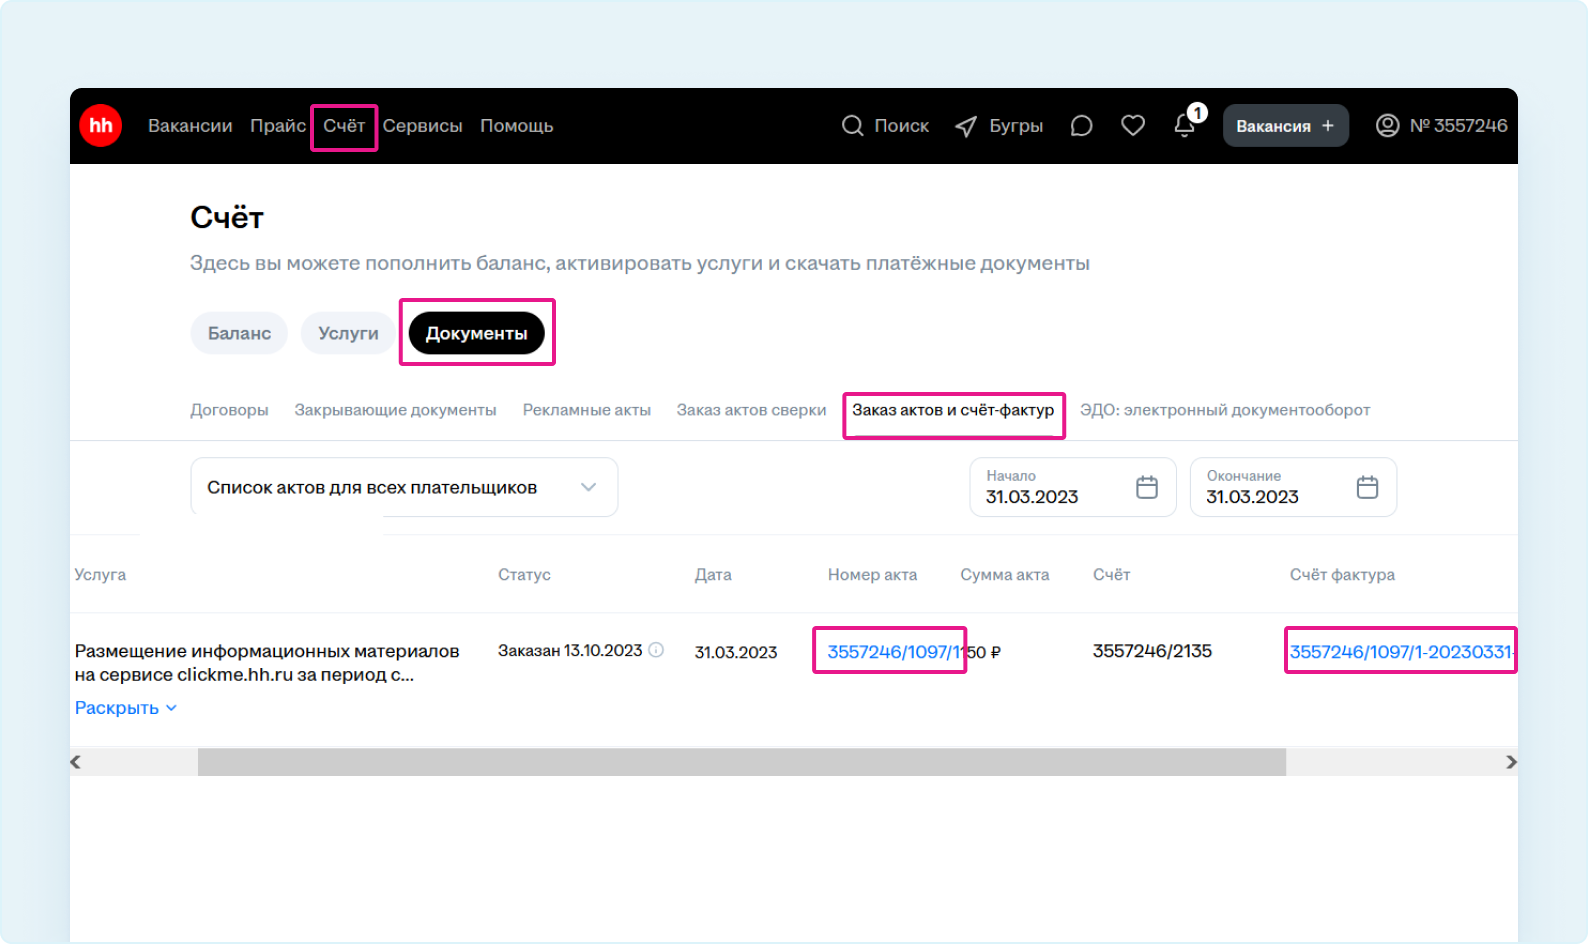Open search via the magnifier icon
This screenshot has height=944, width=1588.
click(x=852, y=126)
